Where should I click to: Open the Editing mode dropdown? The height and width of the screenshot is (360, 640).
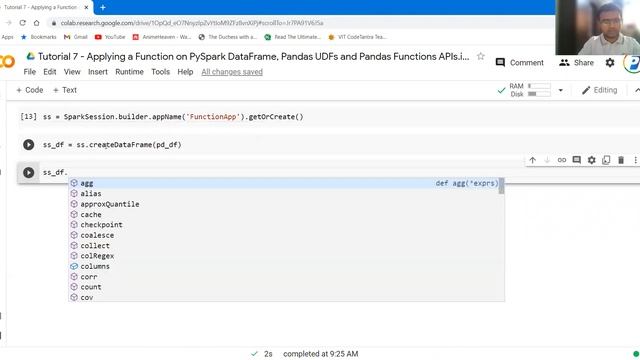pos(599,90)
